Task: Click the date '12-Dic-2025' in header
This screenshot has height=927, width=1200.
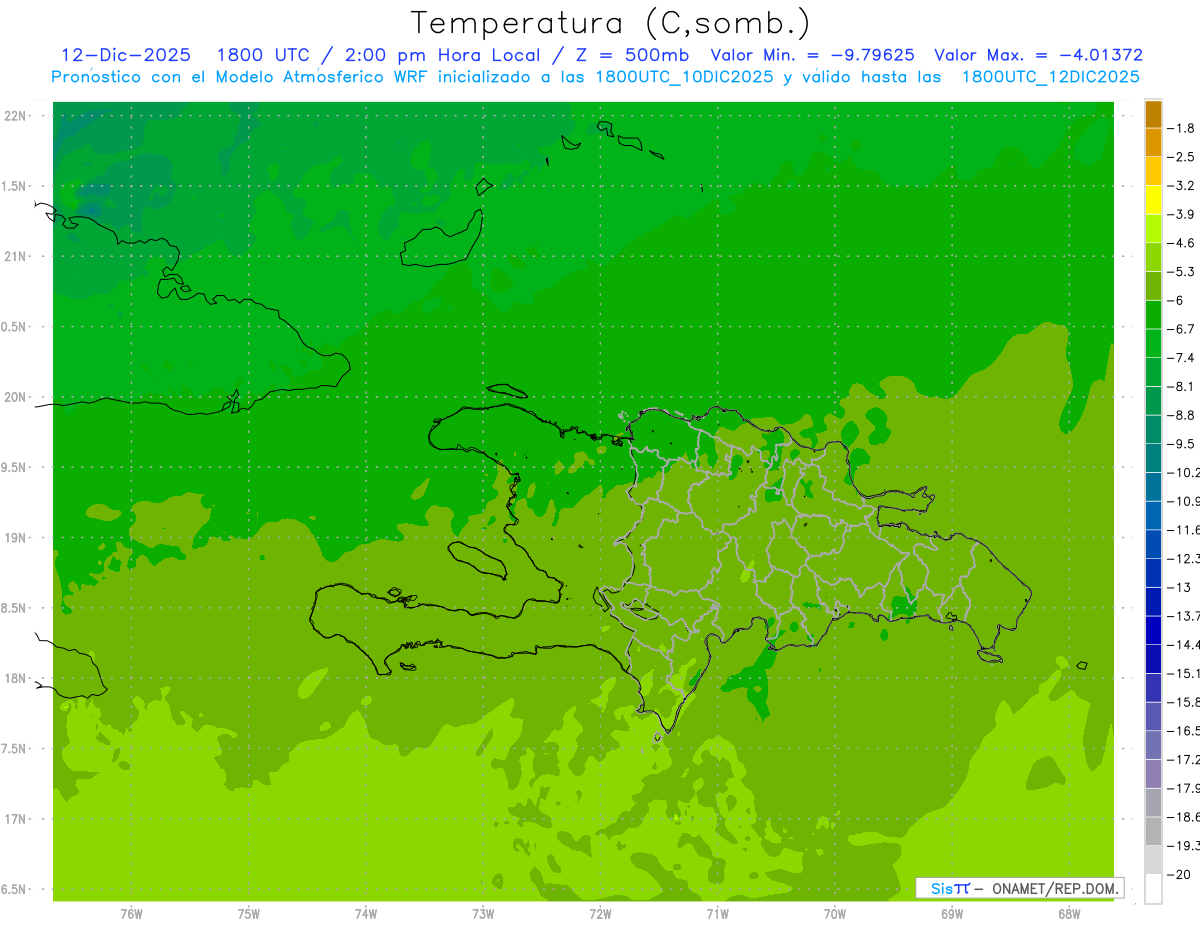Action: pos(125,55)
